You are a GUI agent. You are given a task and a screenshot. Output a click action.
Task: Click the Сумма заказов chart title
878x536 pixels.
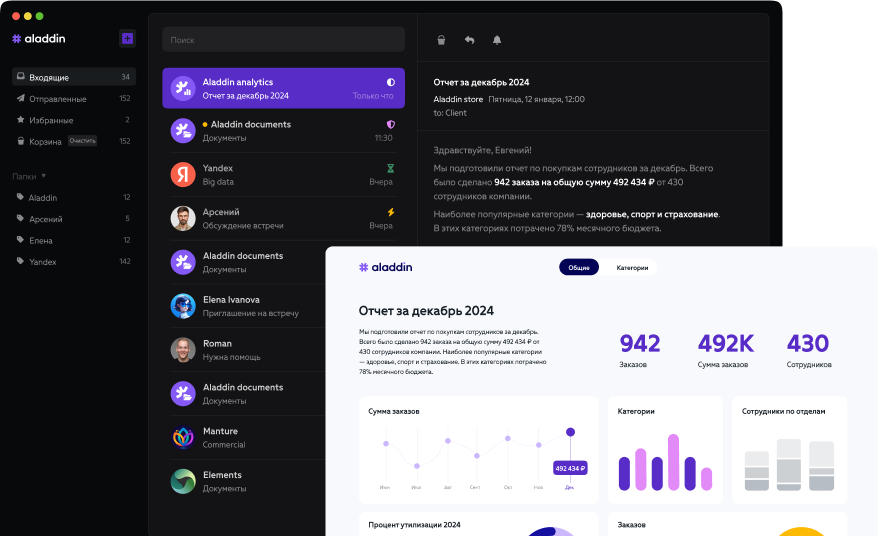click(x=394, y=411)
